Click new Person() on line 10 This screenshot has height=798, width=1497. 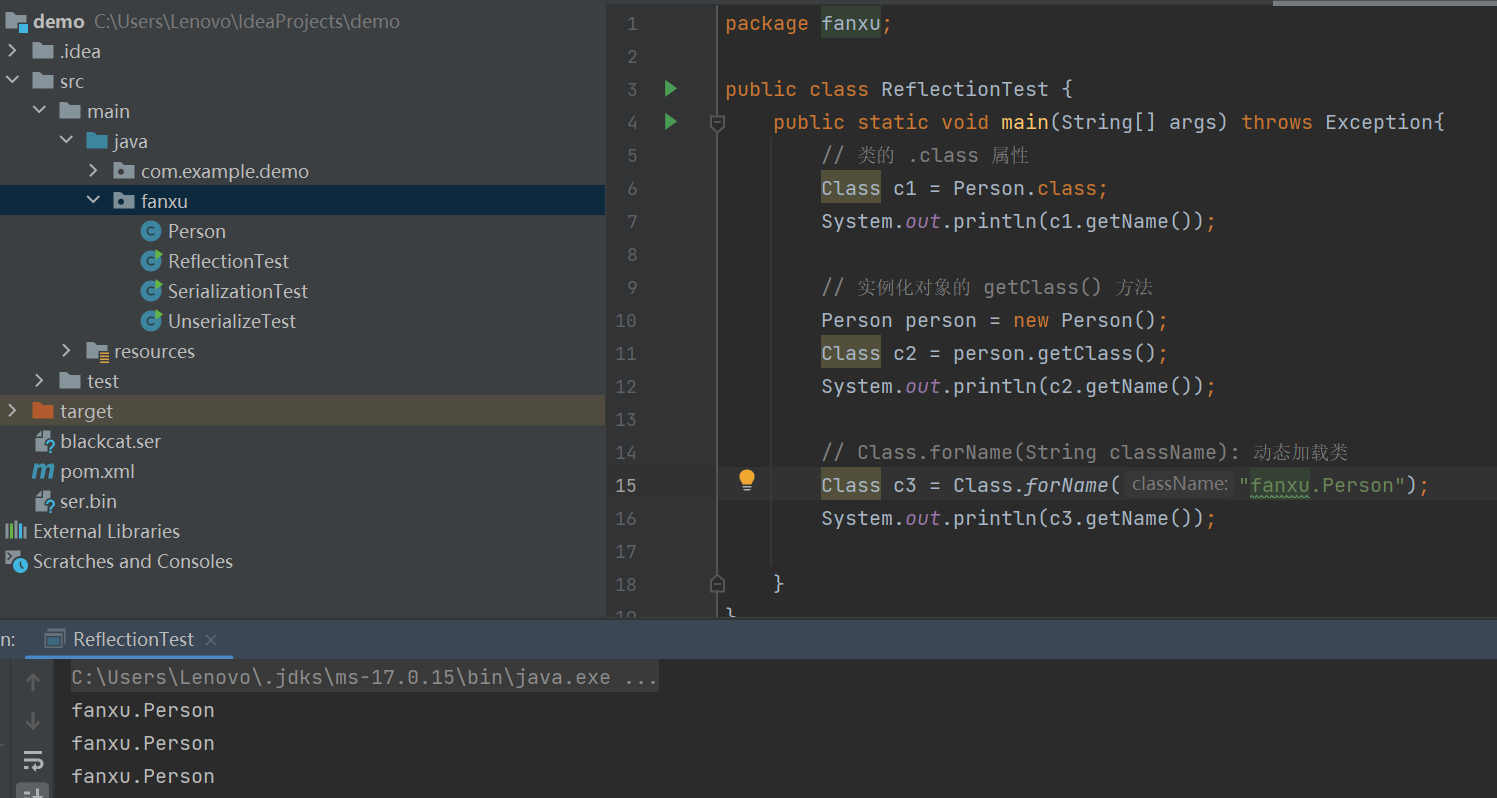[x=1085, y=321]
